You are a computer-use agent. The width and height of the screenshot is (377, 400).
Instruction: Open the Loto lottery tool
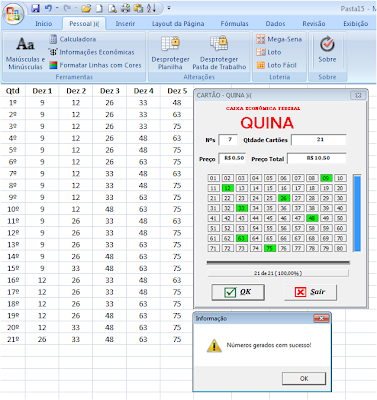click(x=269, y=52)
